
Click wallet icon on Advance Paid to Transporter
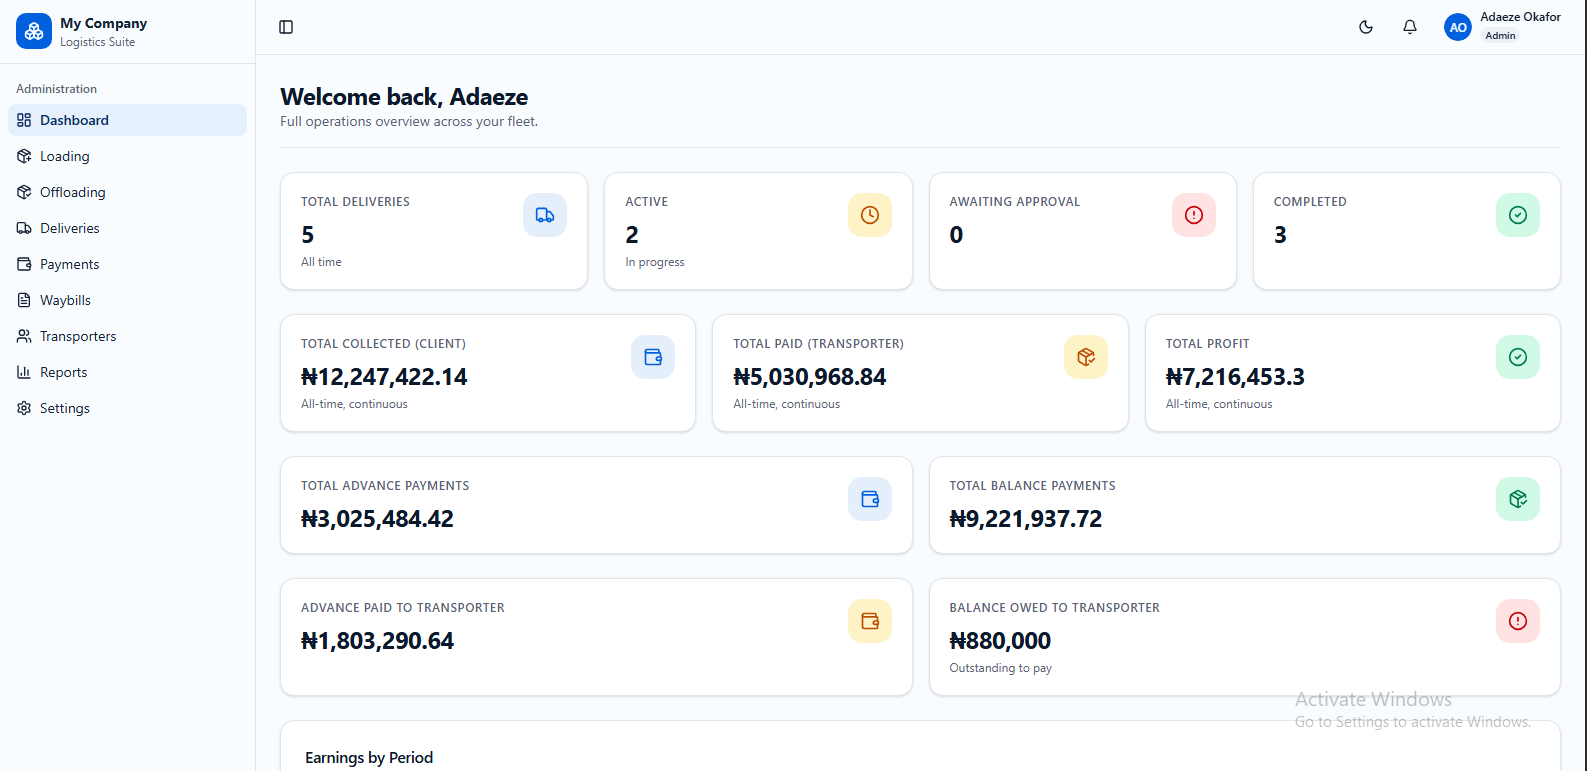coord(870,621)
